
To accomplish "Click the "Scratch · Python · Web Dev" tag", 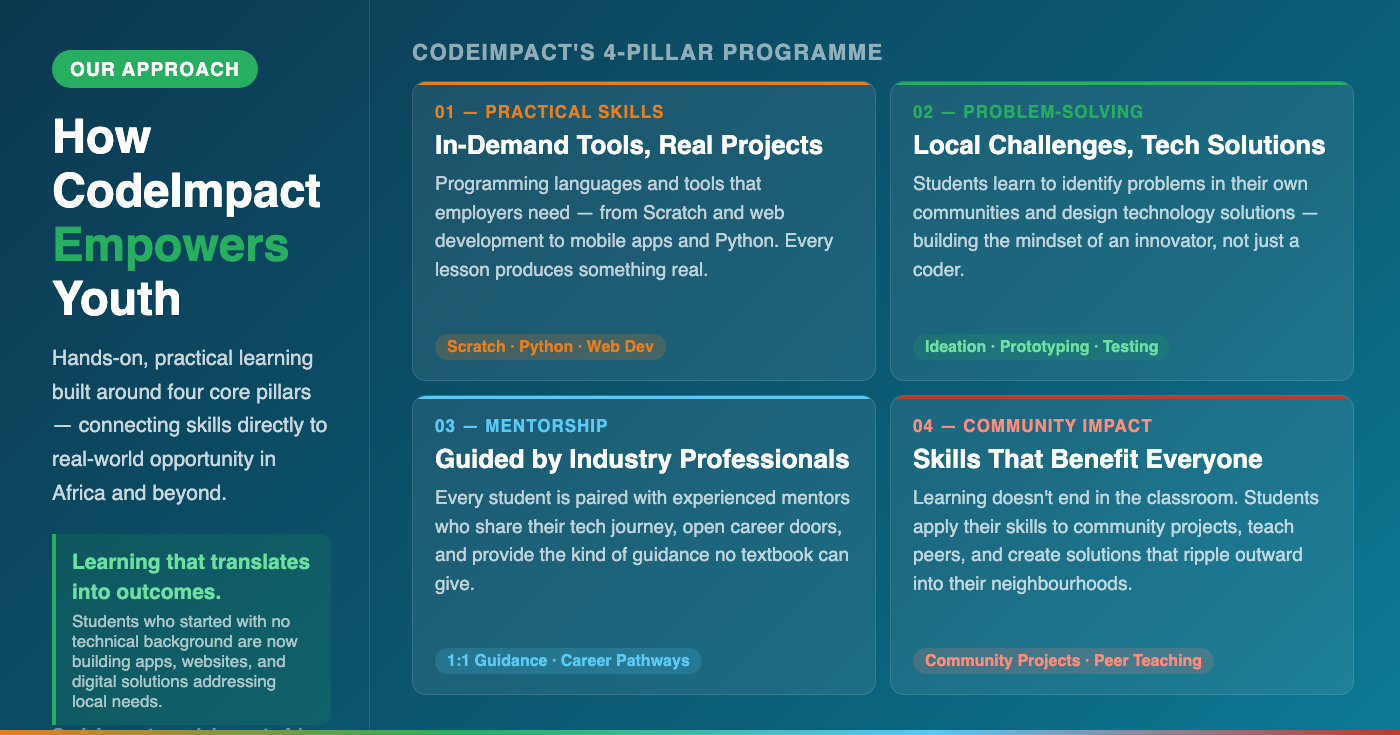I will tap(550, 347).
